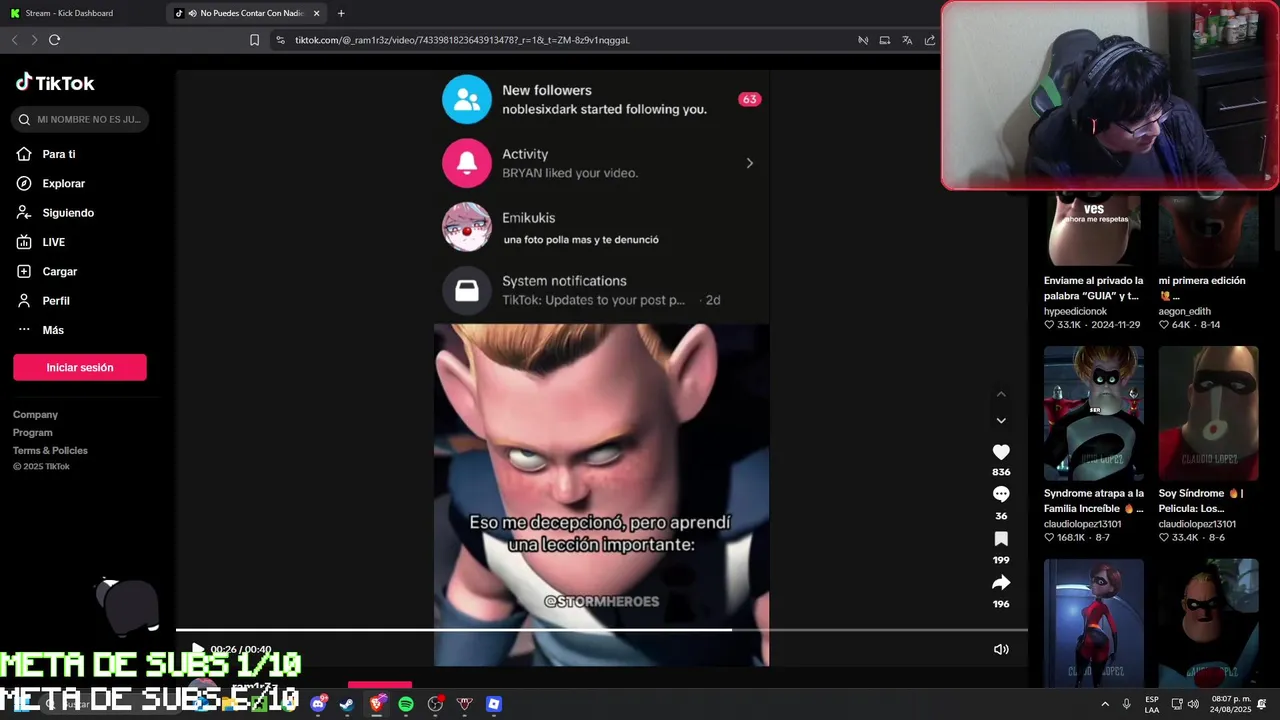Go to the next video with down chevron
Screen dimensions: 1280x720
[1001, 420]
